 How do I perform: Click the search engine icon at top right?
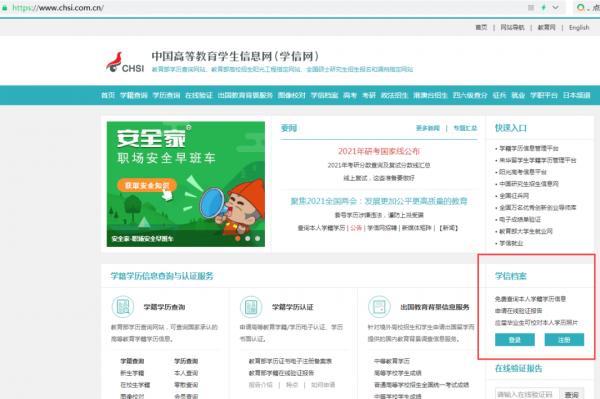pyautogui.click(x=581, y=7)
